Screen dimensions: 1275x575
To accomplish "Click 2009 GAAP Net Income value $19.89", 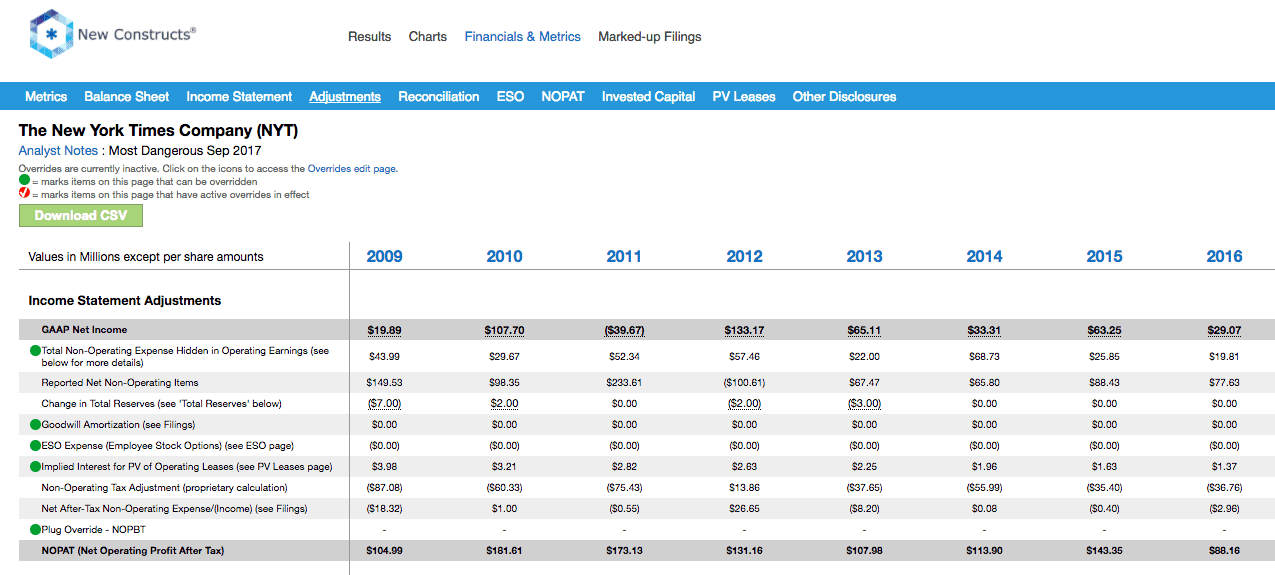I will [385, 330].
